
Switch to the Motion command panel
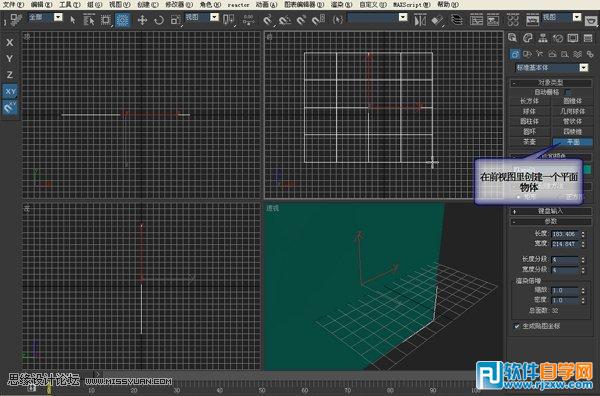pyautogui.click(x=558, y=38)
